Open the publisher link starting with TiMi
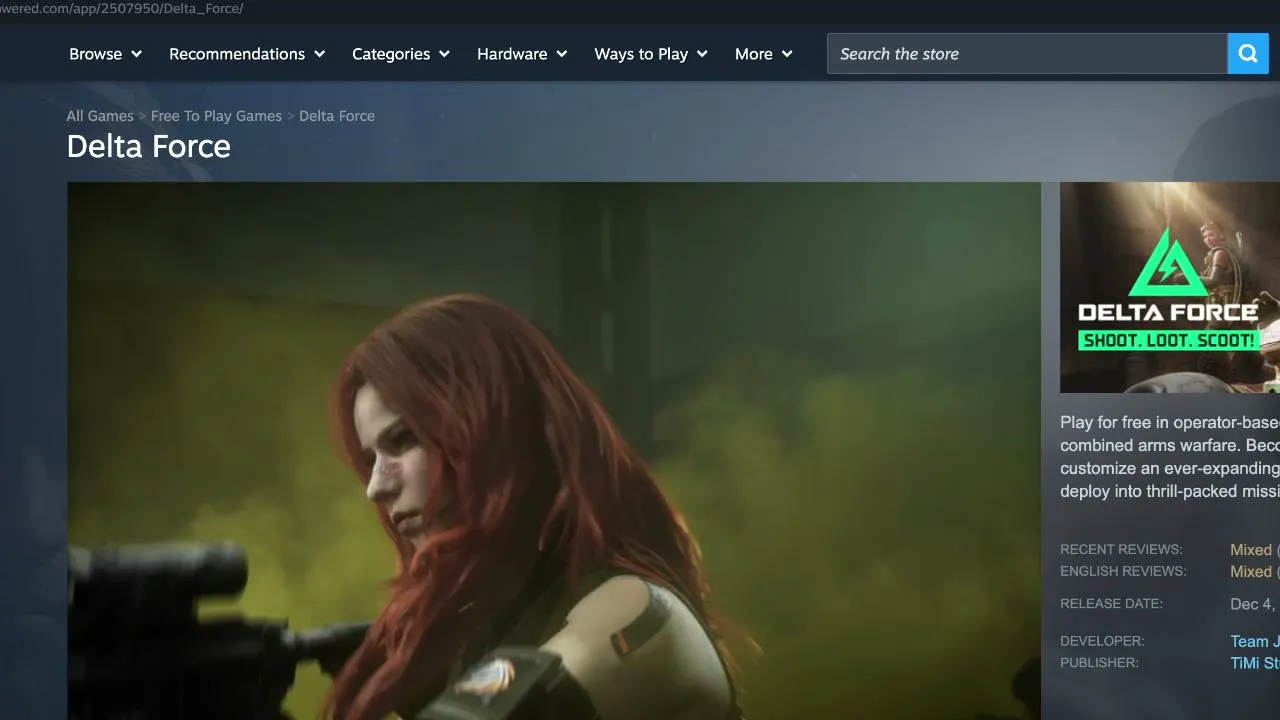The height and width of the screenshot is (720, 1280). 1255,663
